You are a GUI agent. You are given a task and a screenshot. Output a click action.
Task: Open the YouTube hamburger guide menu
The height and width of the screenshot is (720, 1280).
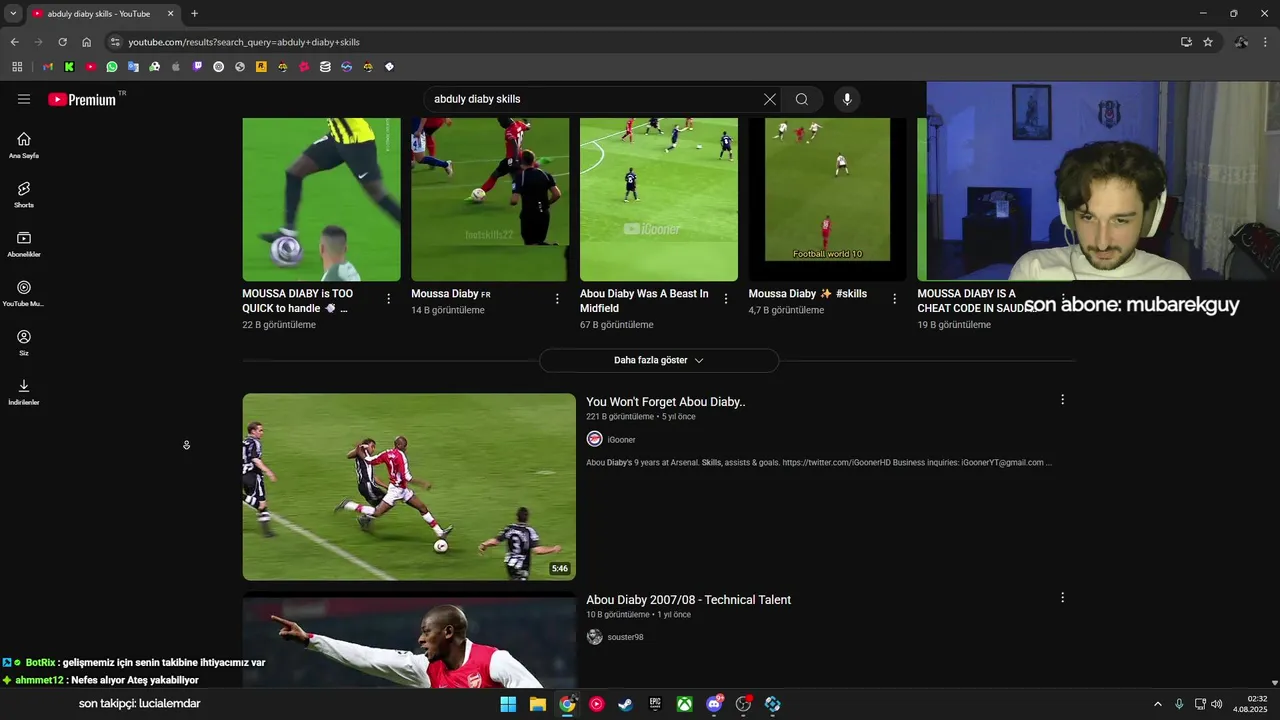click(x=24, y=99)
